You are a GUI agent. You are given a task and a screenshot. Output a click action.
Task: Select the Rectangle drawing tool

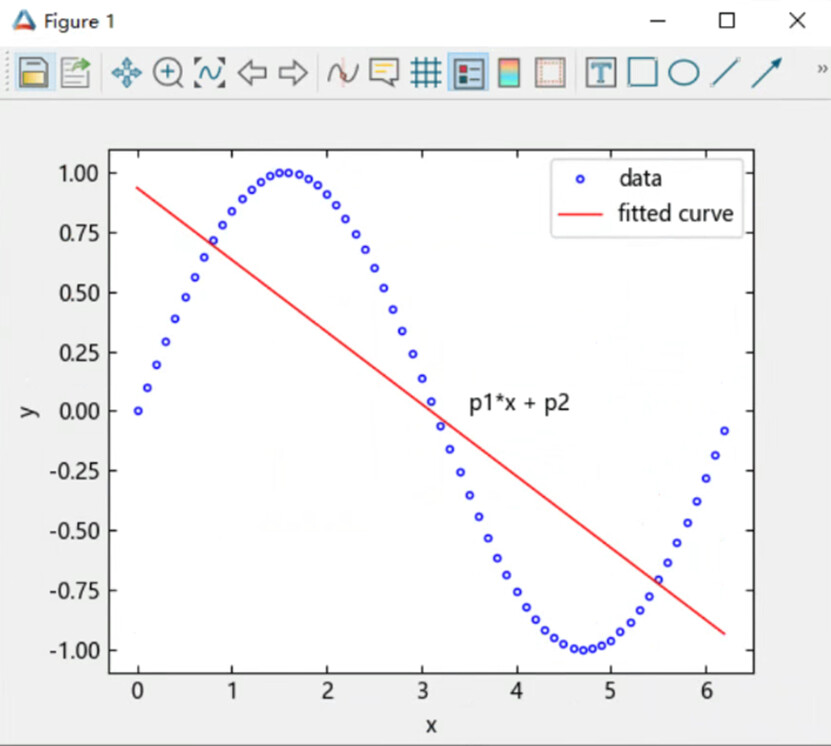pyautogui.click(x=642, y=72)
